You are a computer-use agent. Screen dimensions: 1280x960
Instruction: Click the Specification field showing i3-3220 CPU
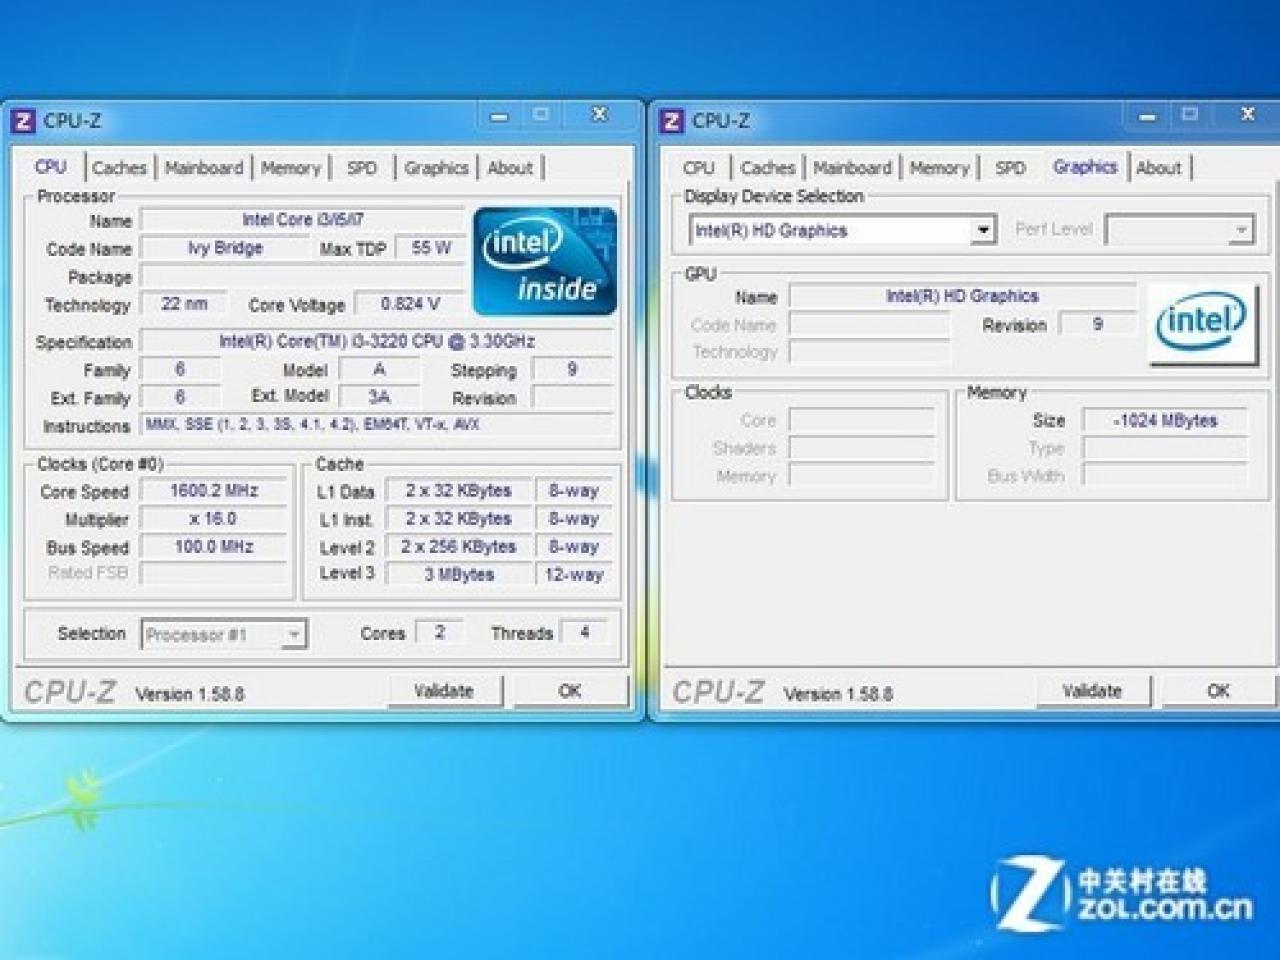click(x=377, y=342)
